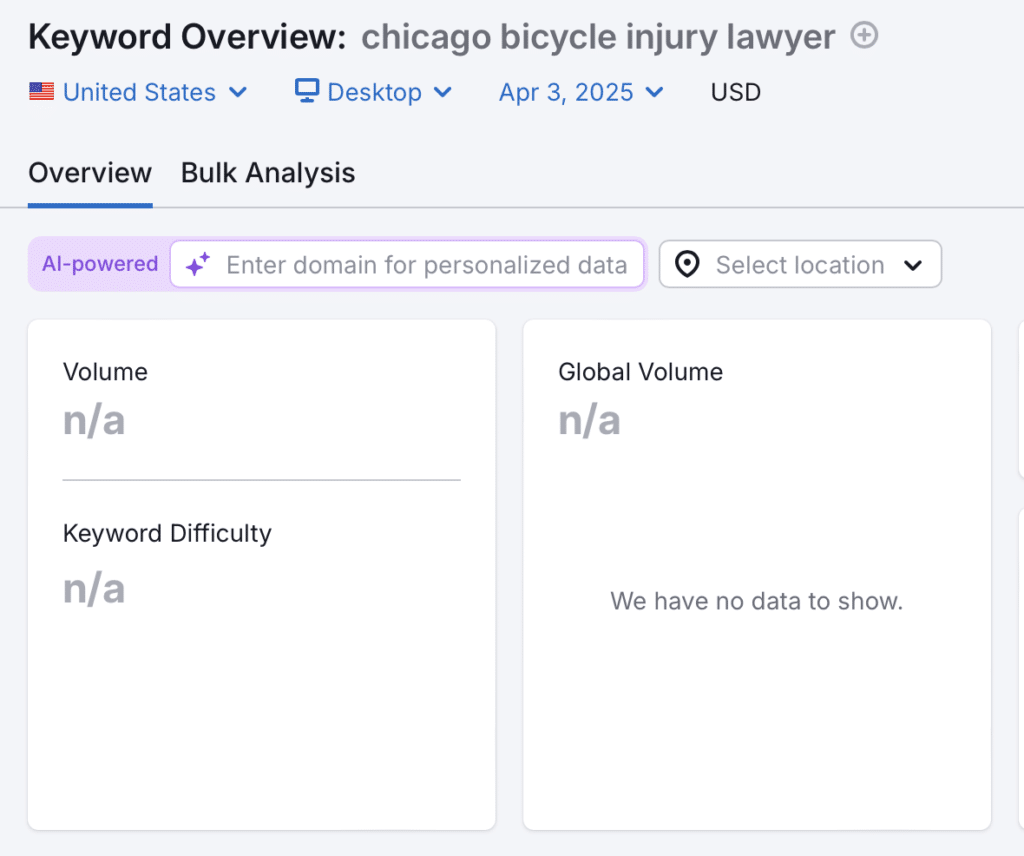Open the Select location dropdown arrow
The height and width of the screenshot is (856, 1024).
pos(912,265)
